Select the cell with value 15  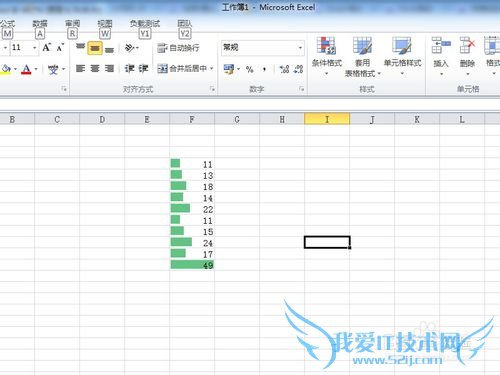pos(192,231)
